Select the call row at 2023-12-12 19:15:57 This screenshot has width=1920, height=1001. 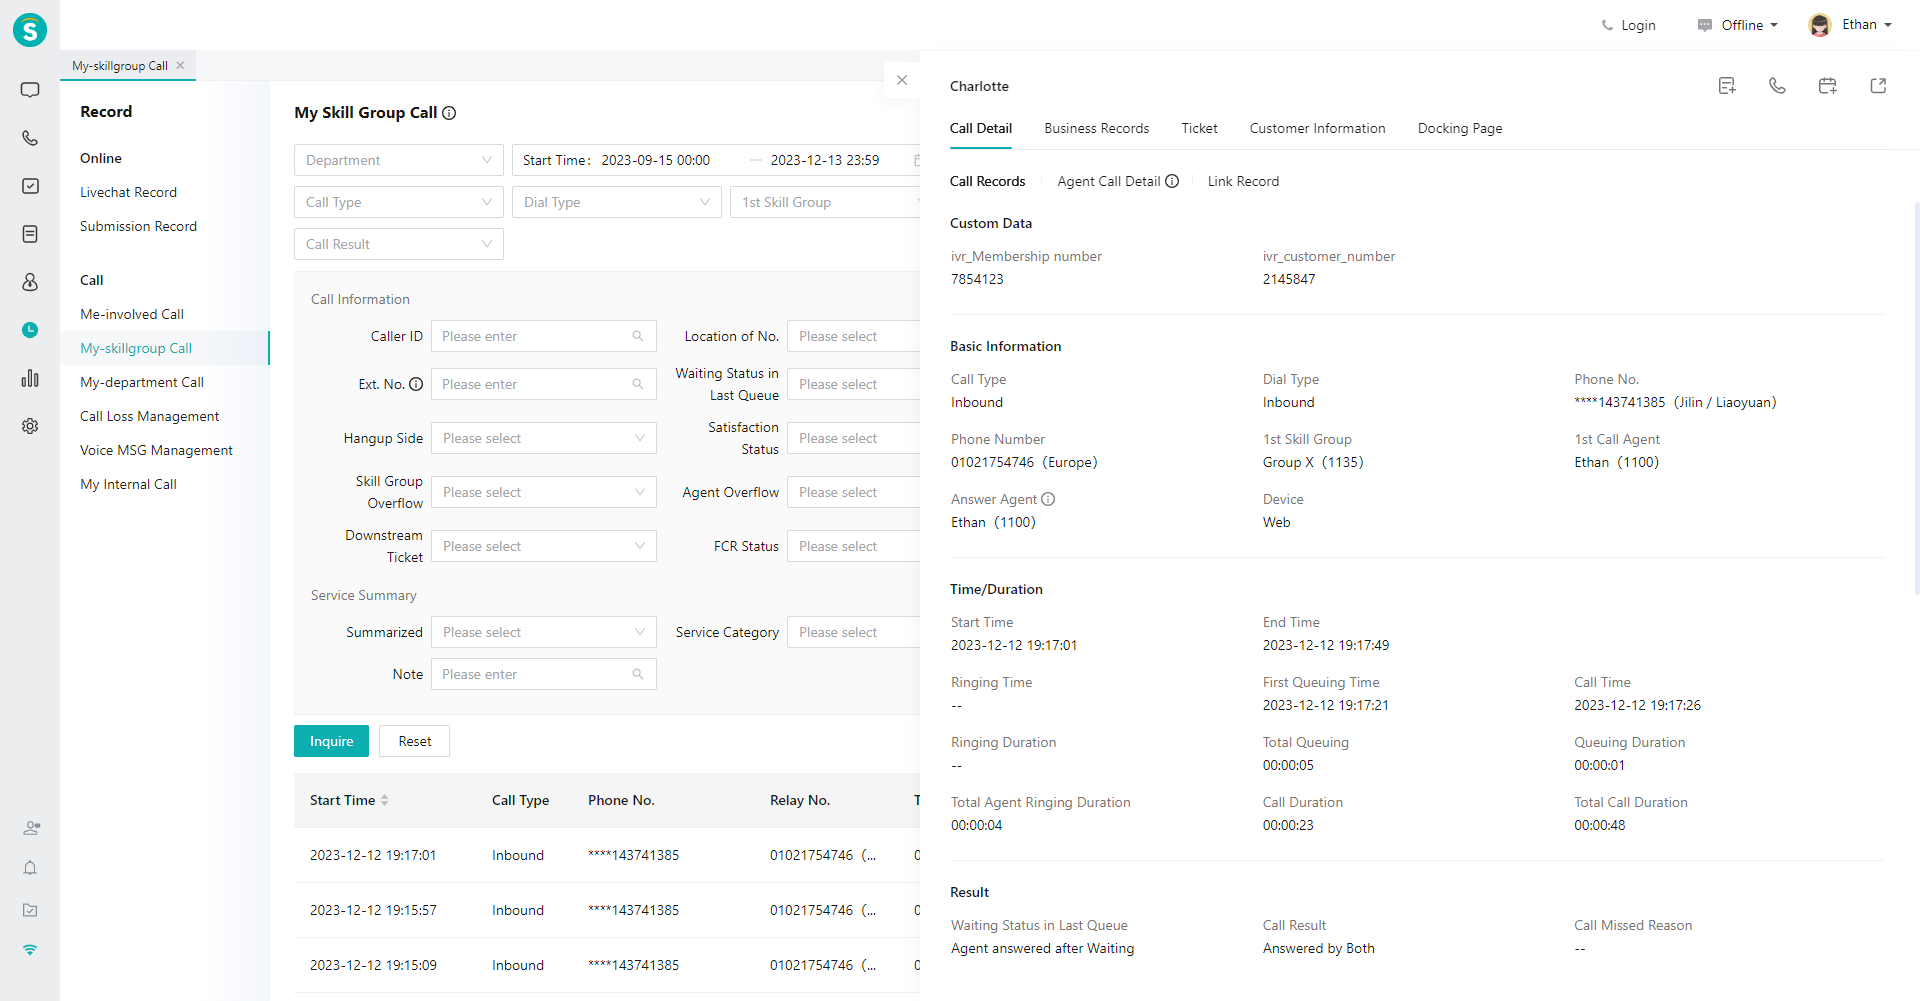[607, 910]
